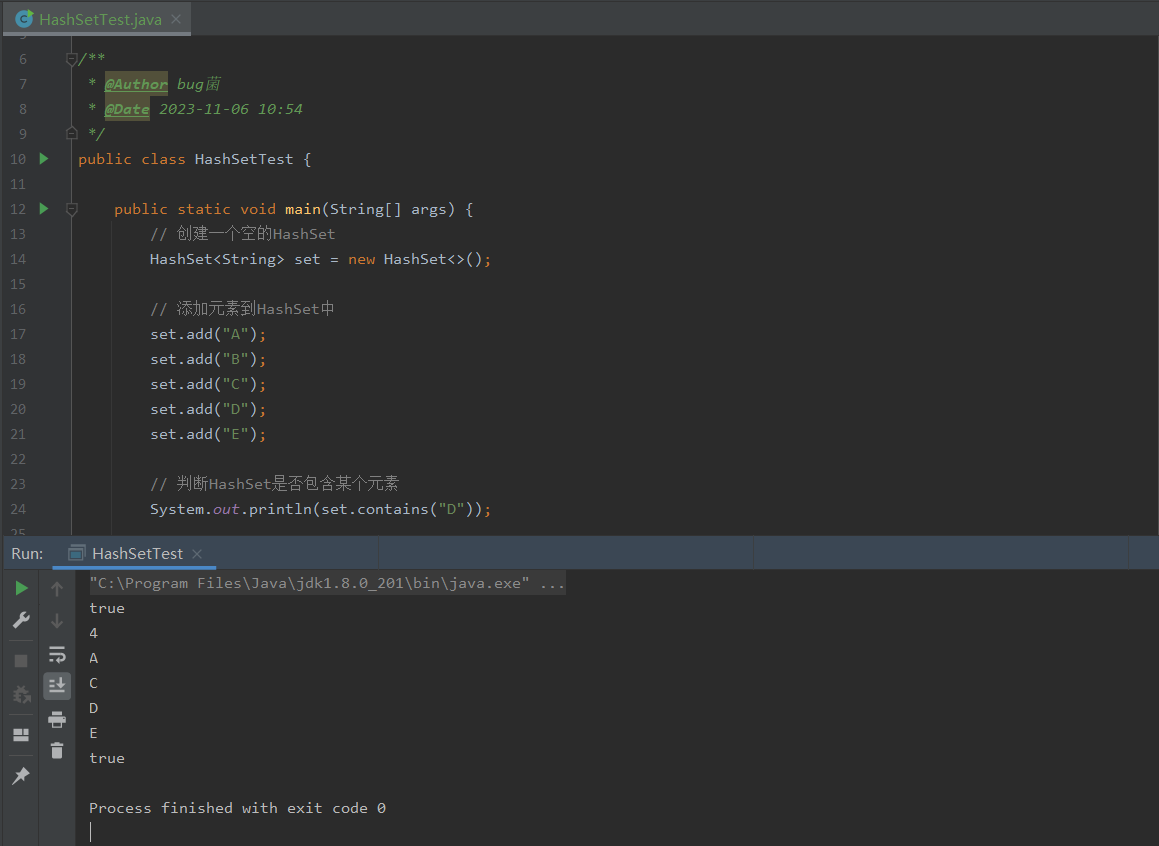This screenshot has height=846, width=1159.
Task: Click line set.add("D")
Action: point(208,409)
